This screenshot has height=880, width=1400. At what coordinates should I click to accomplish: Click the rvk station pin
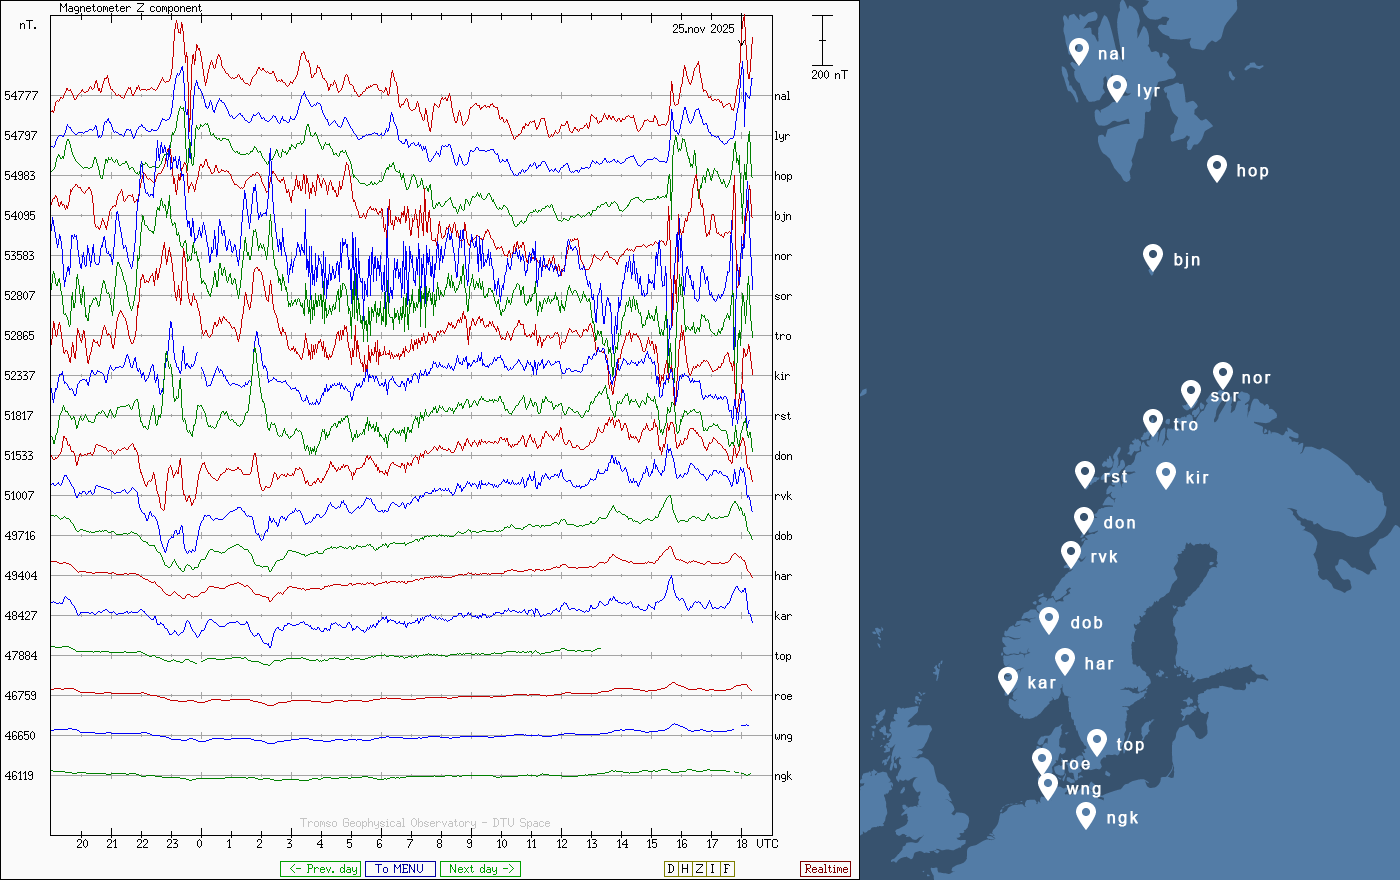click(x=1071, y=555)
